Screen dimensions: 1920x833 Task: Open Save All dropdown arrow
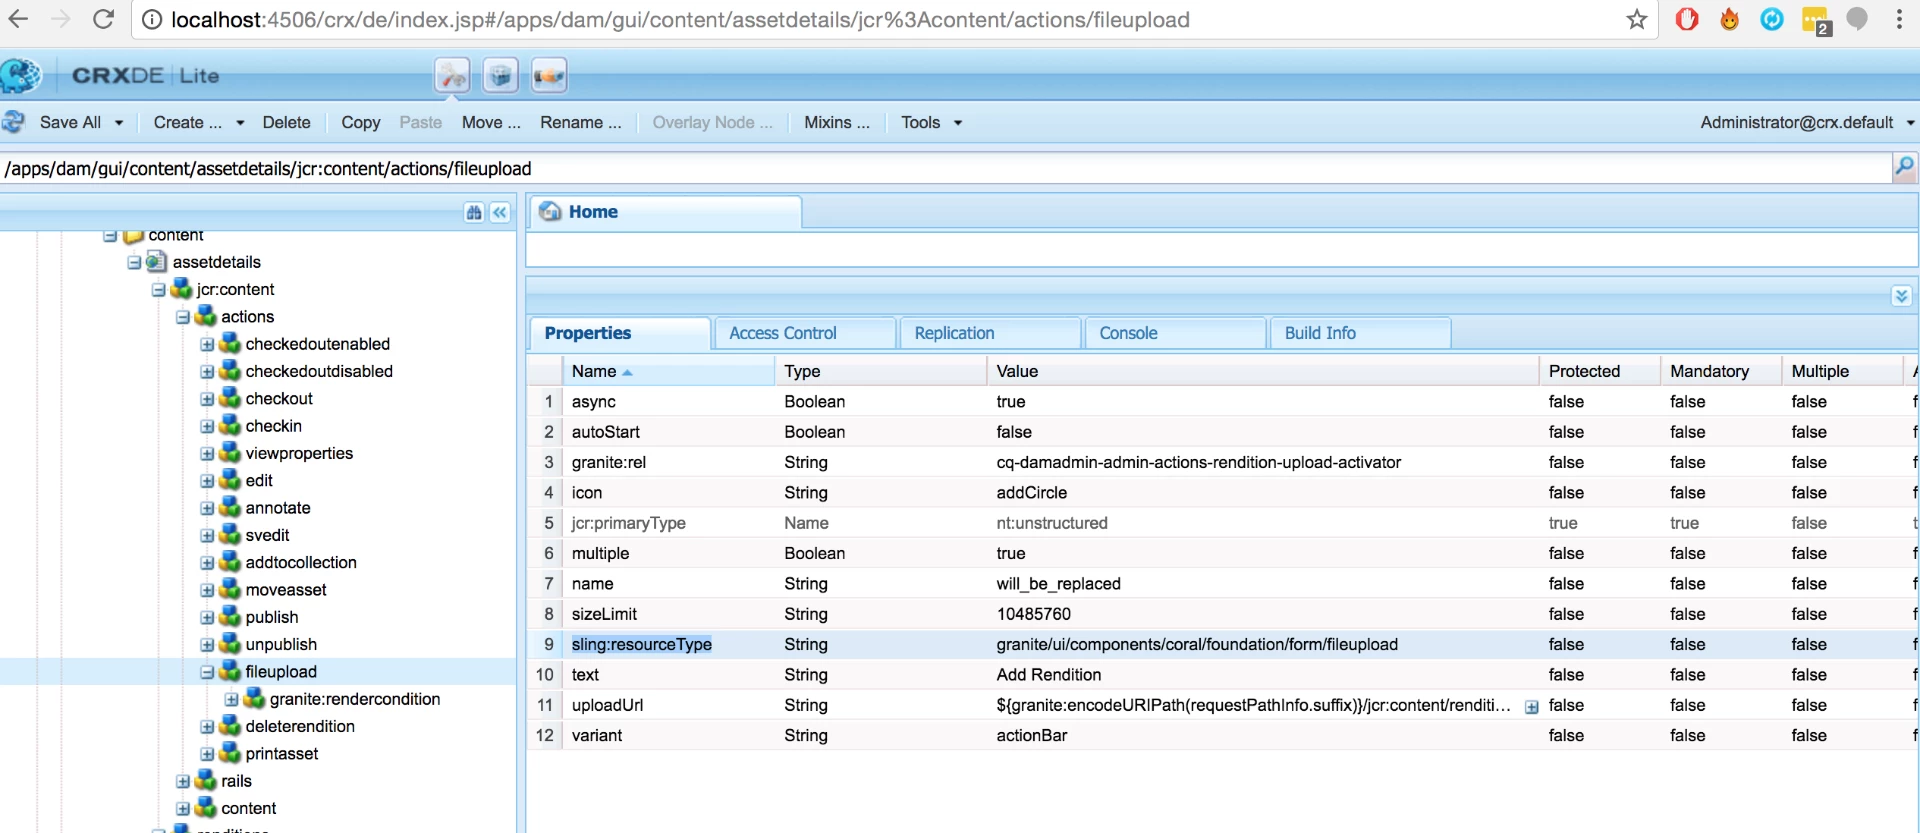tap(119, 123)
